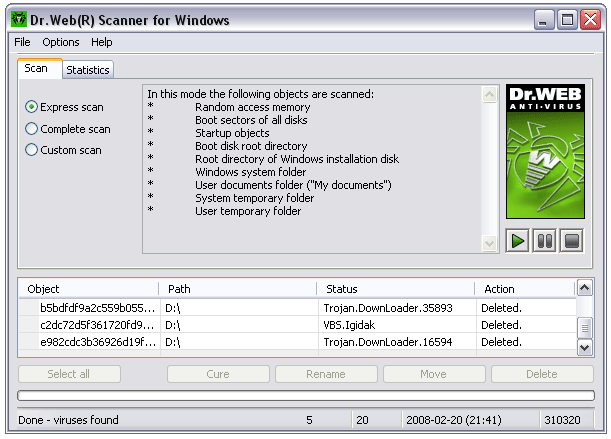Open the Help menu
611x439 pixels.
click(102, 42)
